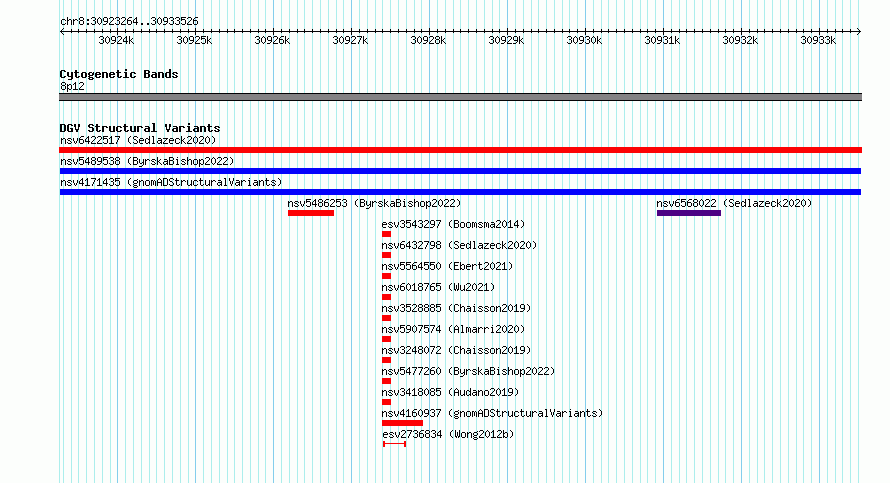This screenshot has width=890, height=483.
Task: Open nsv4160937 (gnomADStructuralVariants) label
Action: tap(492, 413)
